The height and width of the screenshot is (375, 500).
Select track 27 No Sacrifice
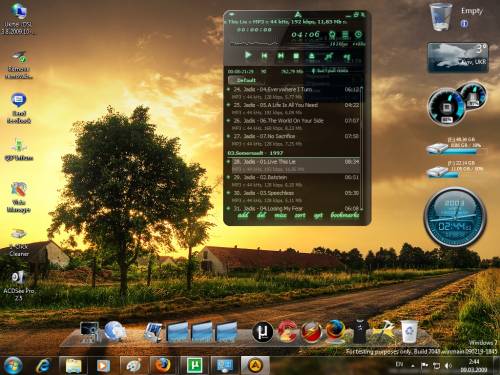click(x=294, y=140)
